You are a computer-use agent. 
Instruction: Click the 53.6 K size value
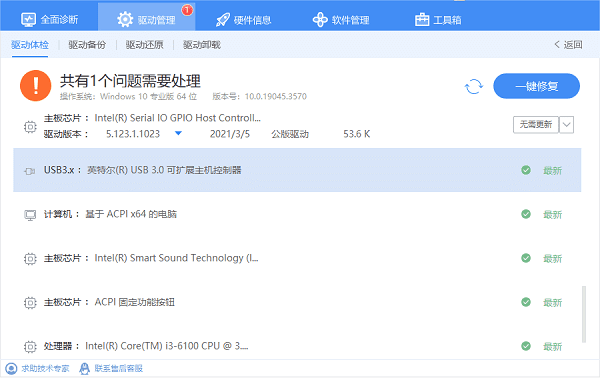click(x=357, y=134)
